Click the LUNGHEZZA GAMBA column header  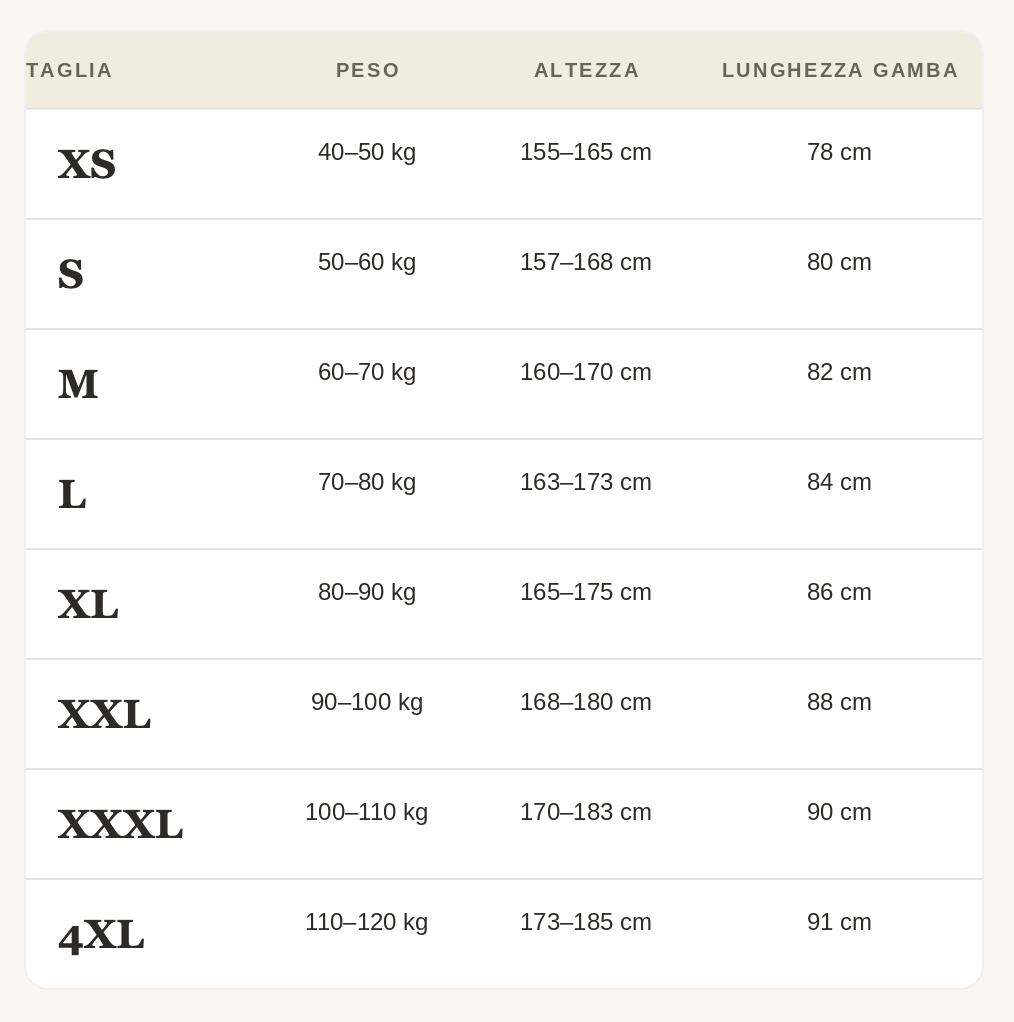pos(840,70)
